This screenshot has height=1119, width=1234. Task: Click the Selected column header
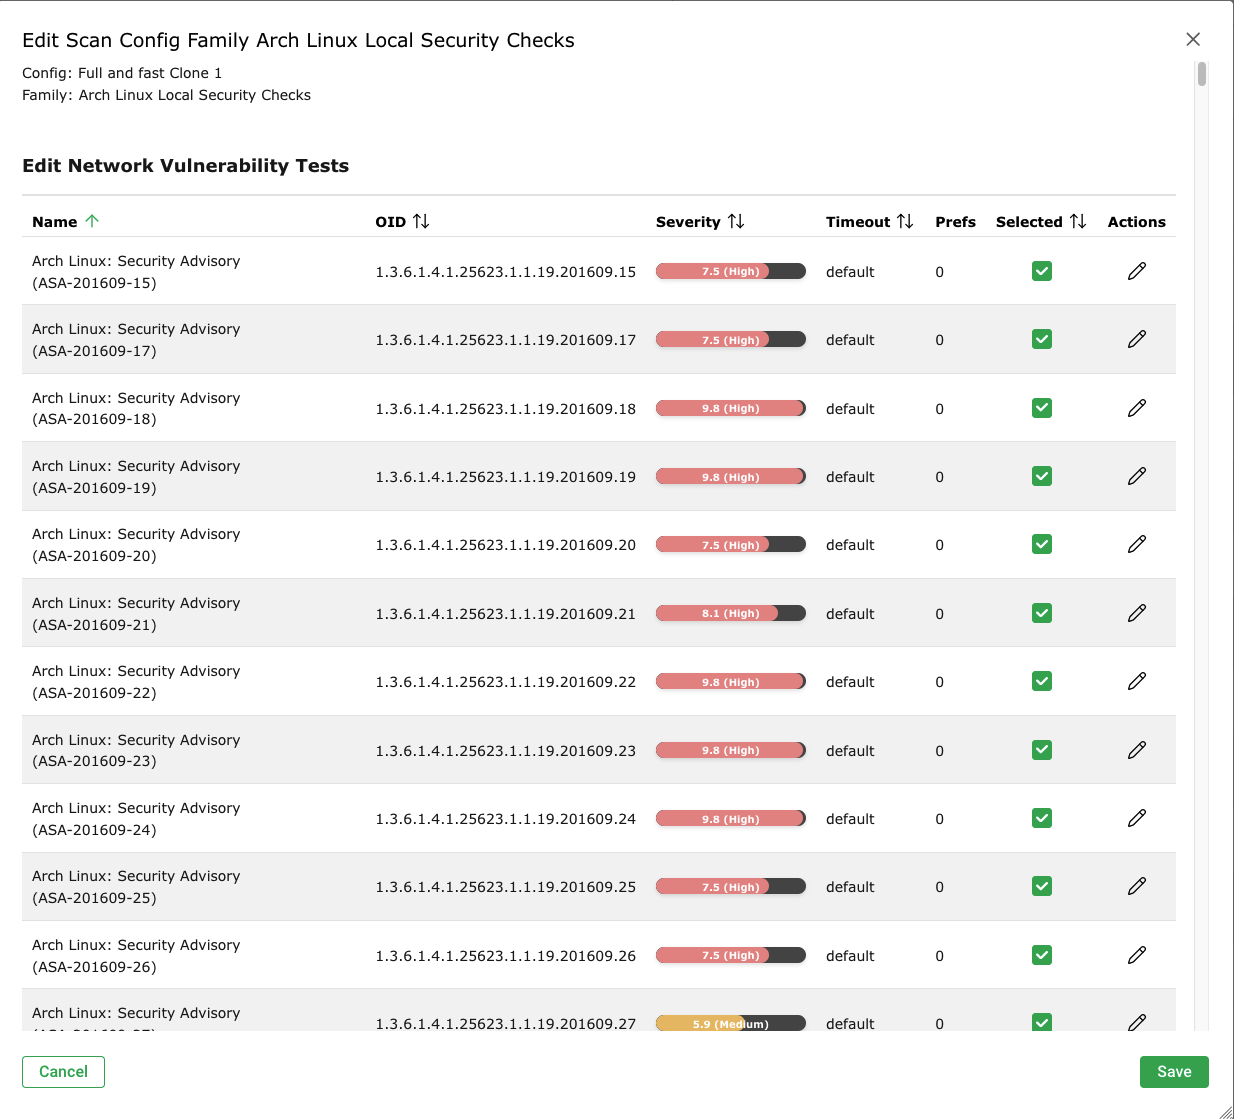[1029, 222]
